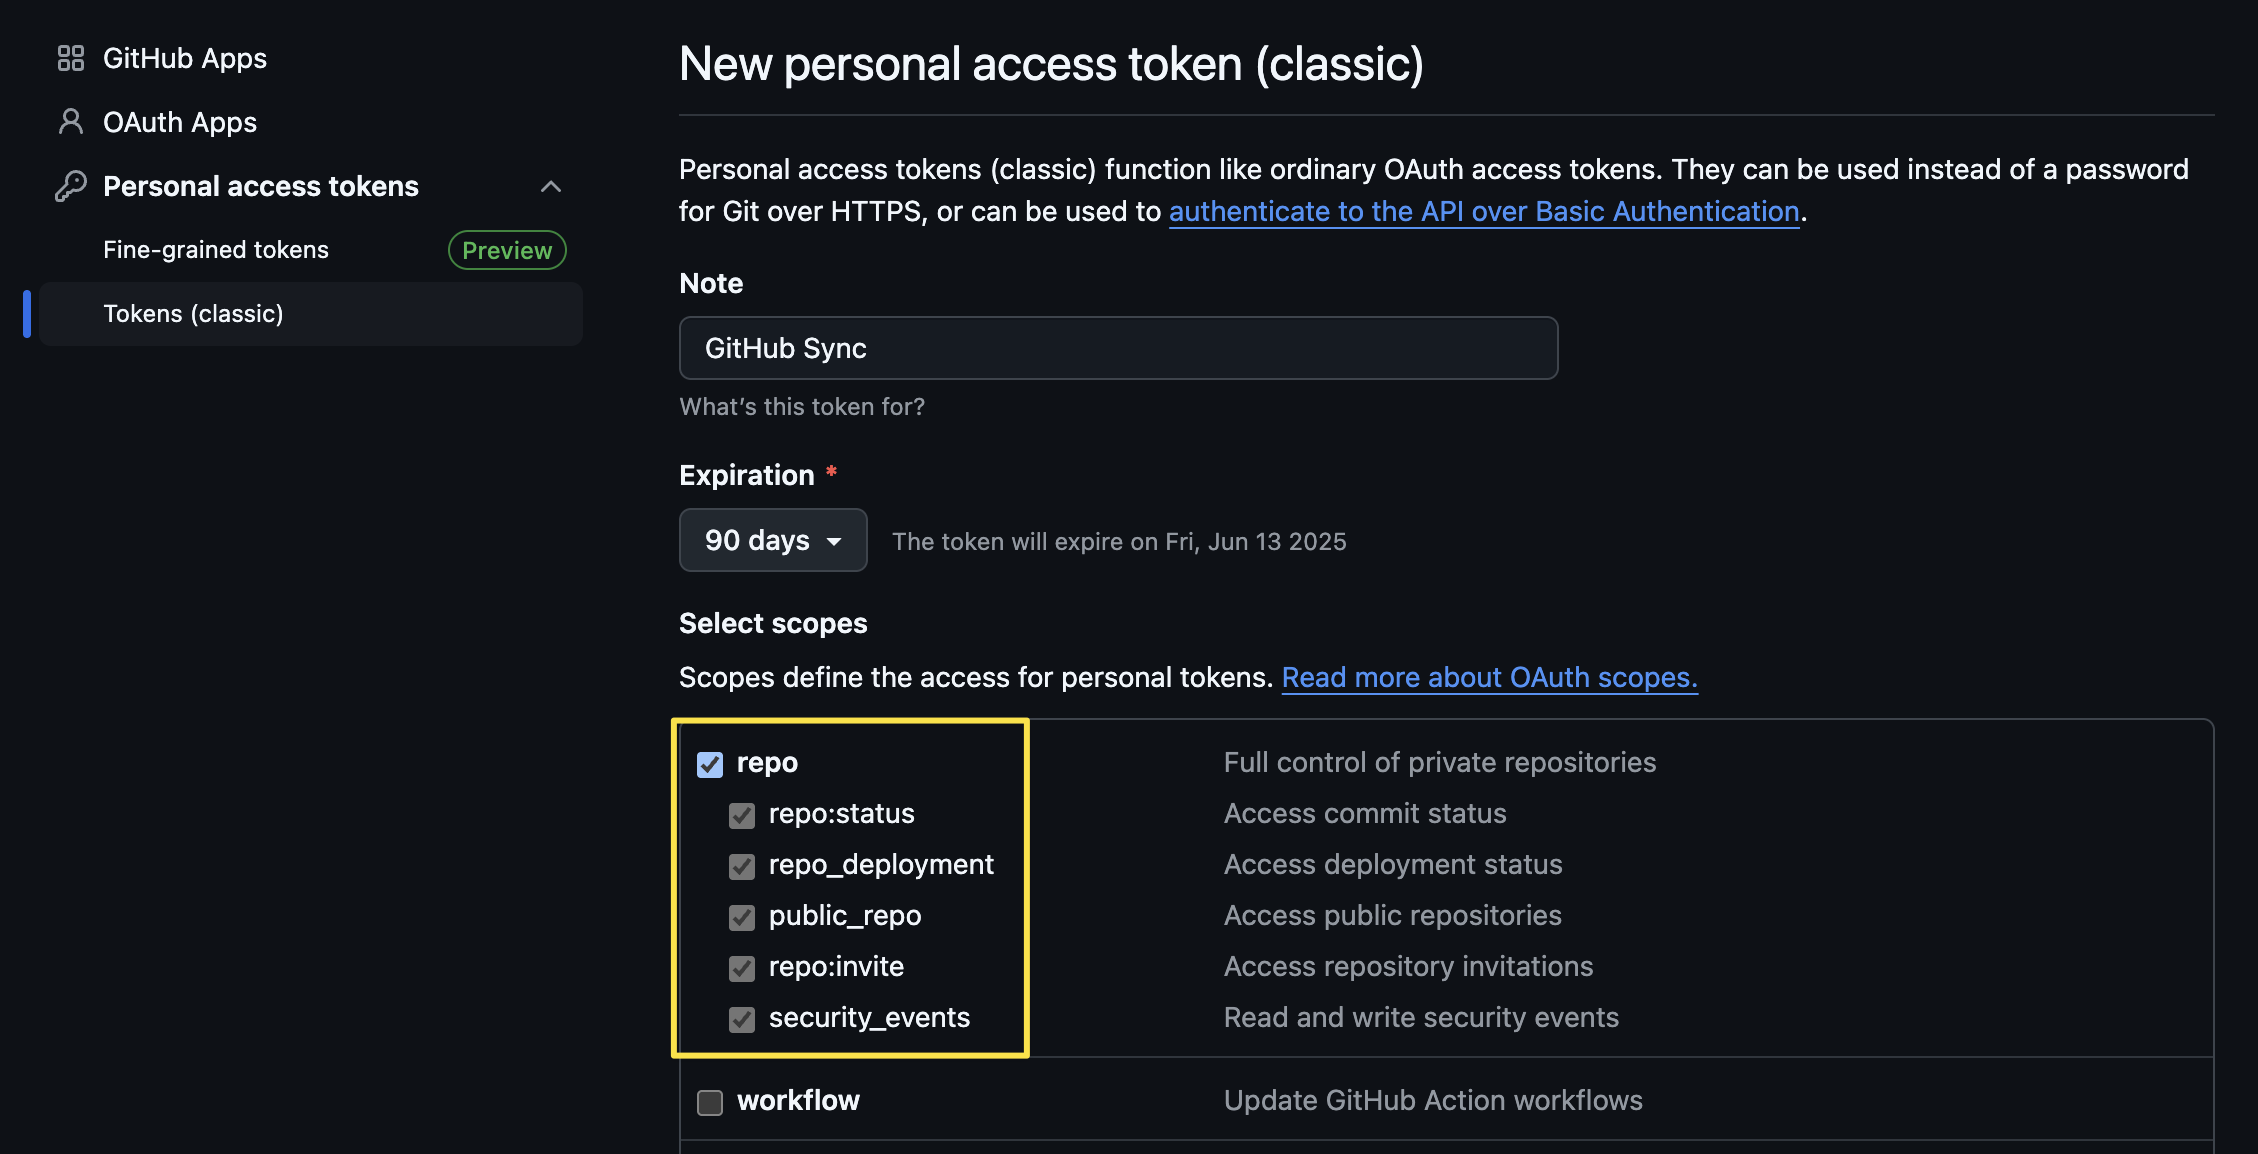
Task: Open the Basic Authentication API link
Action: [x=1484, y=212]
